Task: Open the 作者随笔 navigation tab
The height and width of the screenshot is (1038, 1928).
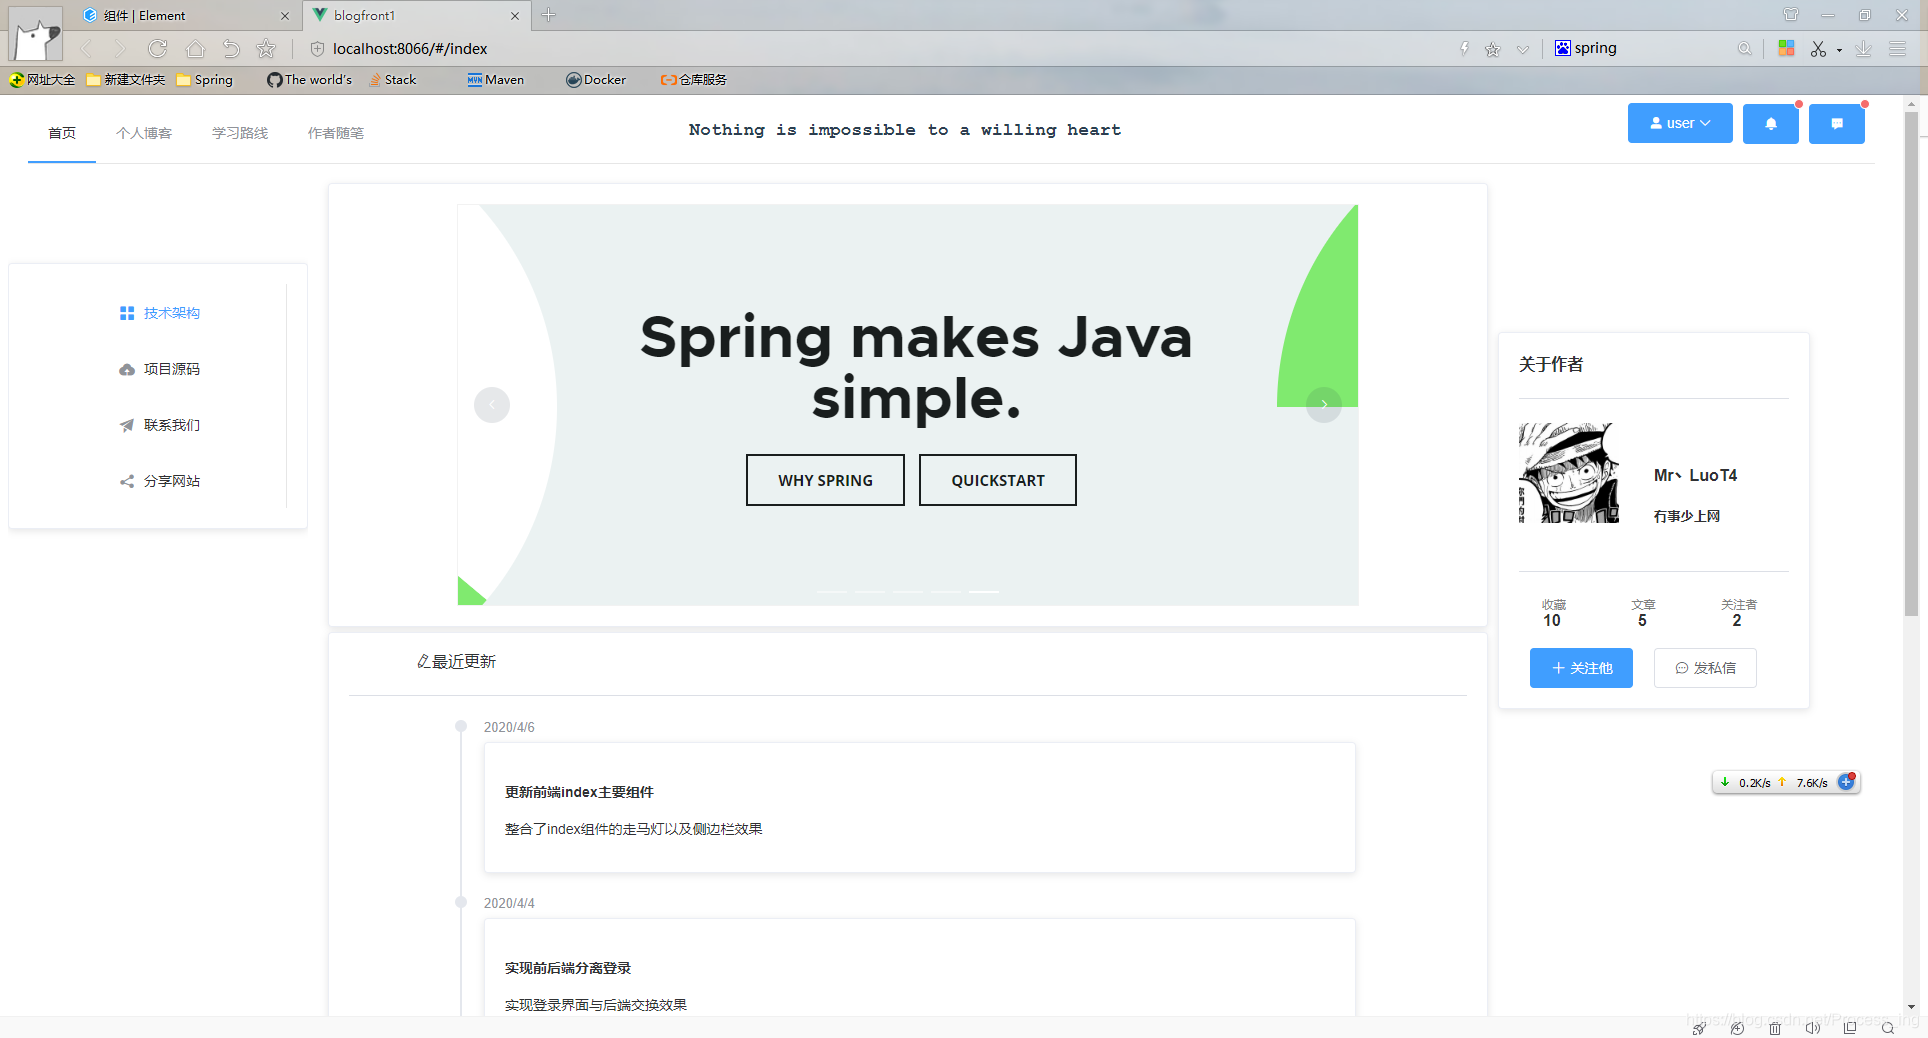Action: tap(336, 133)
